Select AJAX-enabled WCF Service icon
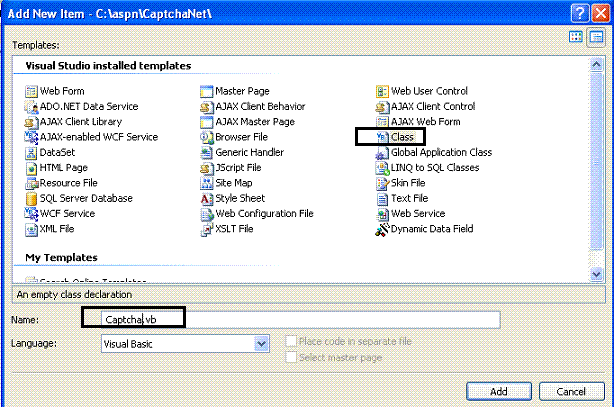 point(31,137)
